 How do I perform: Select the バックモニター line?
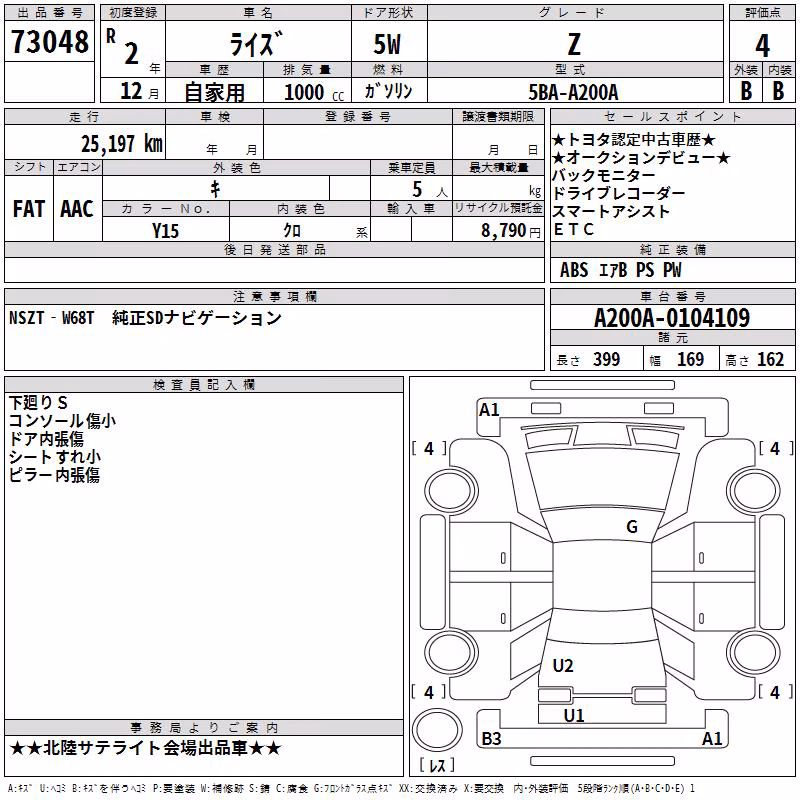[604, 176]
